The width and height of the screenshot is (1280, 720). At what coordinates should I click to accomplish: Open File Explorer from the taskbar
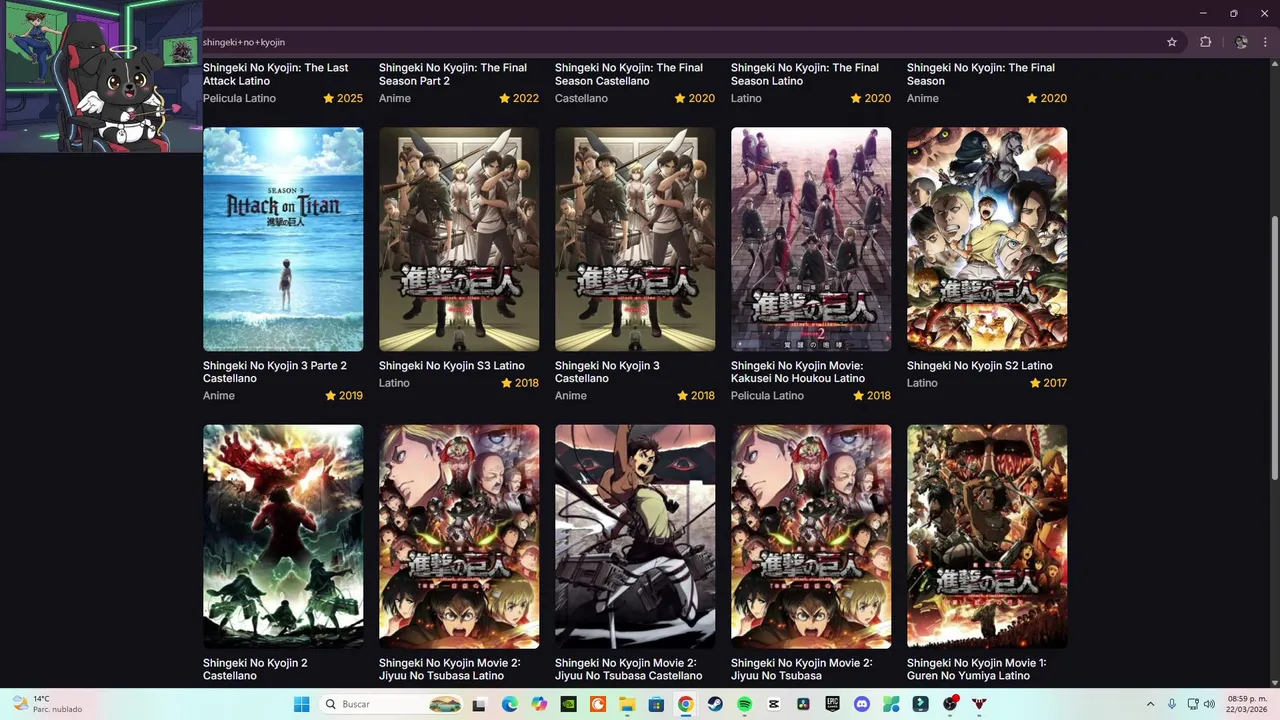627,704
